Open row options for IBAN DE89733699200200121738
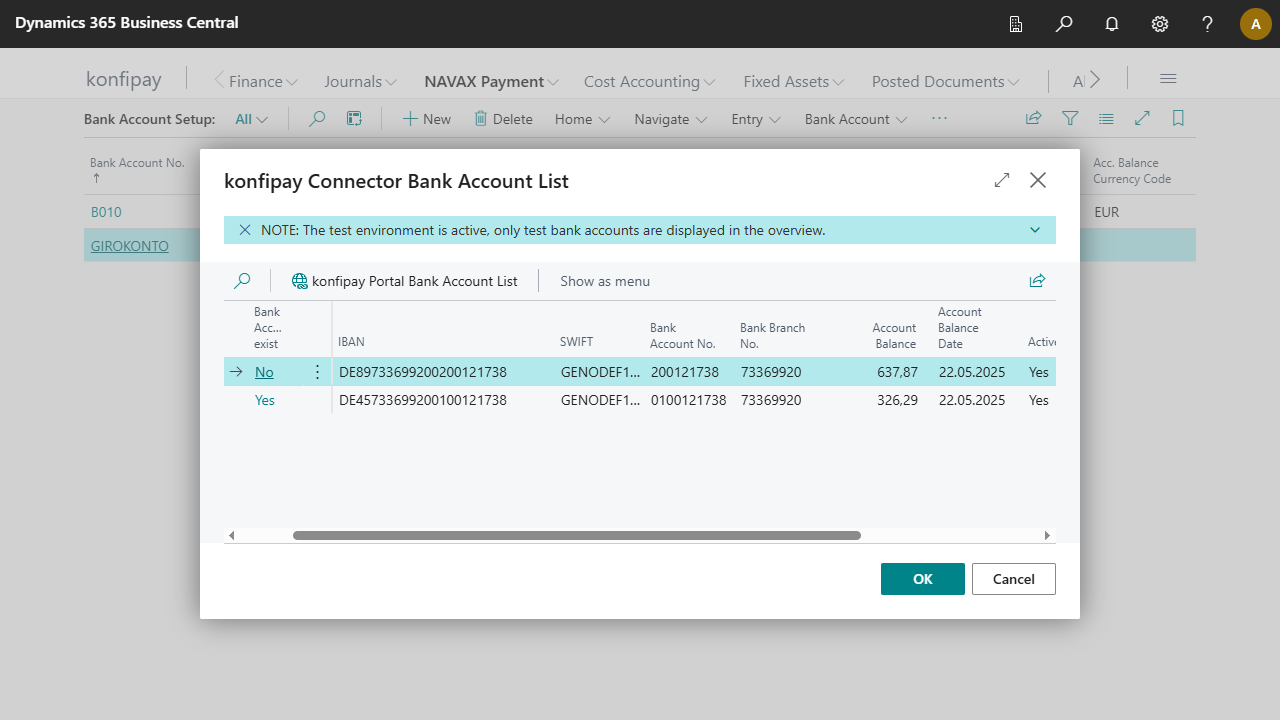1280x720 pixels. 318,372
